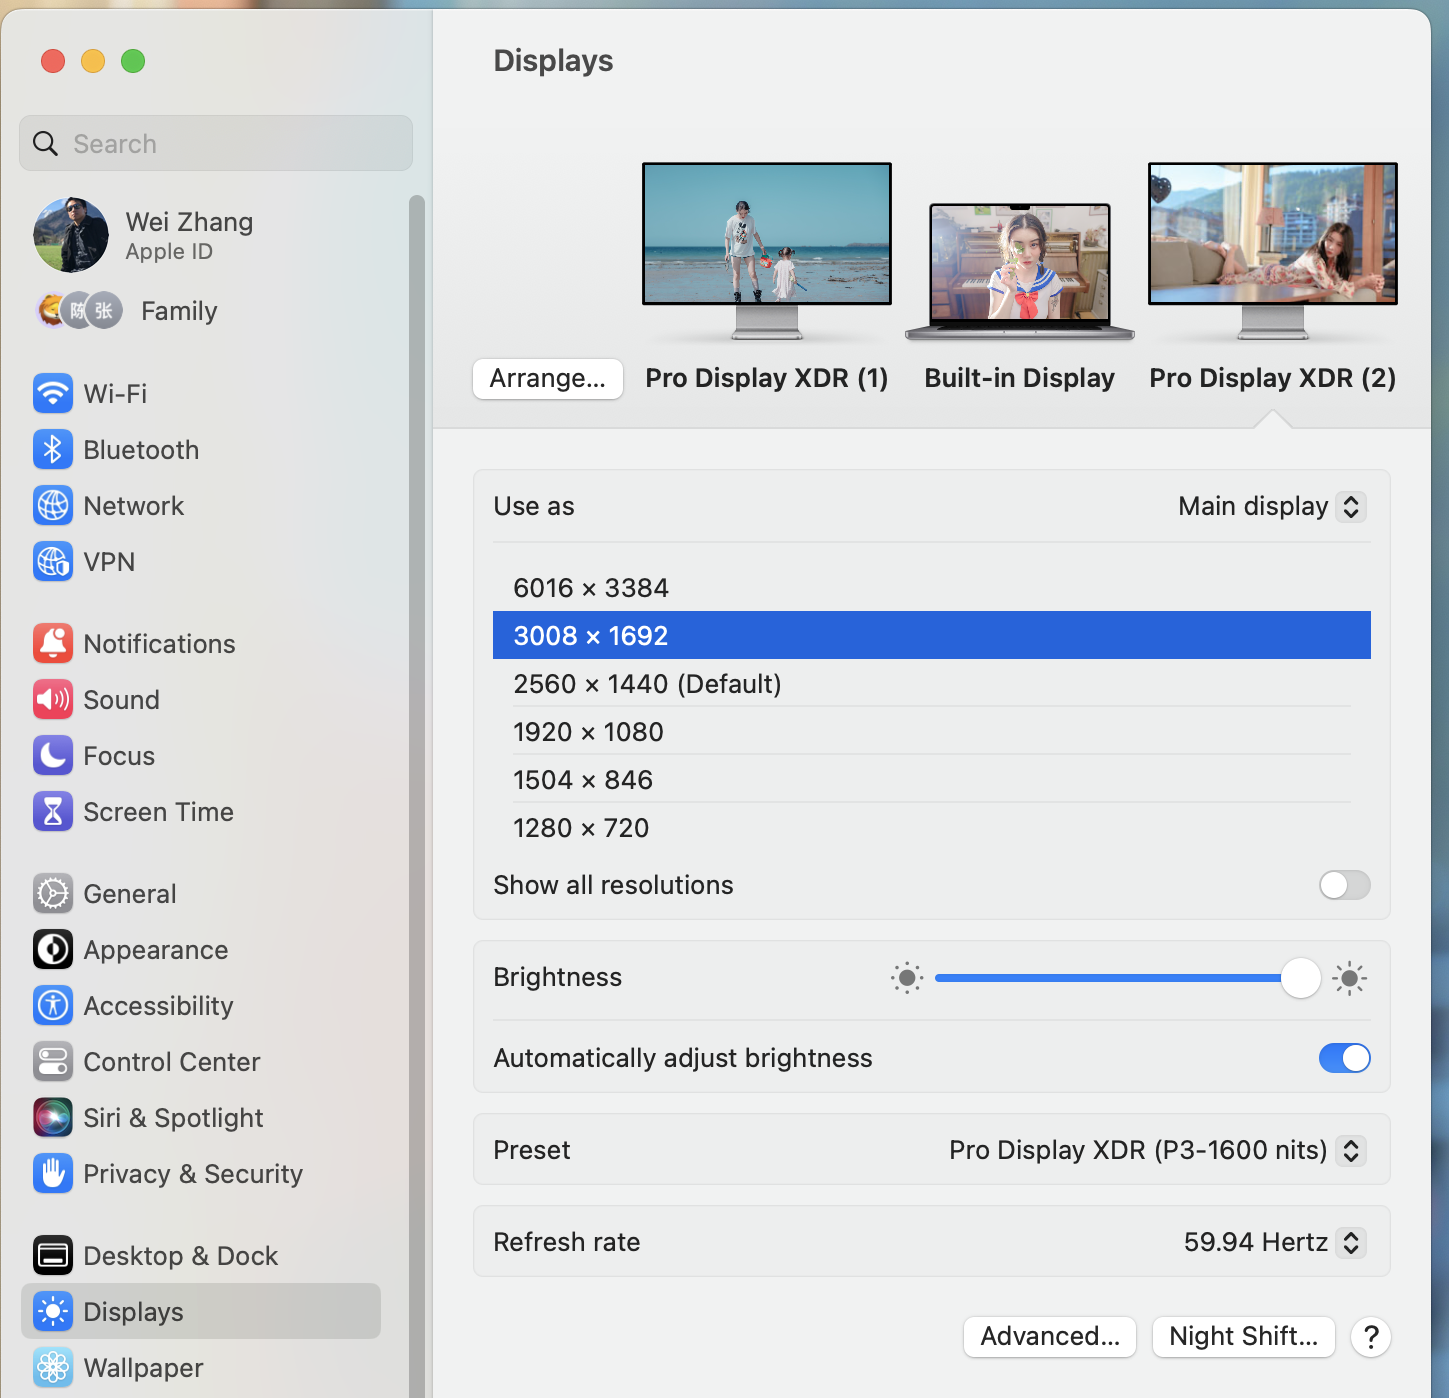The image size is (1449, 1398).
Task: Toggle Show all resolutions switch
Action: tap(1344, 885)
